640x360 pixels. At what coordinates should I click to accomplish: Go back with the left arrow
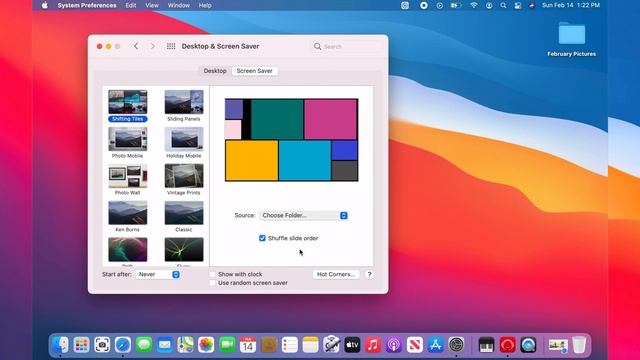coord(136,46)
